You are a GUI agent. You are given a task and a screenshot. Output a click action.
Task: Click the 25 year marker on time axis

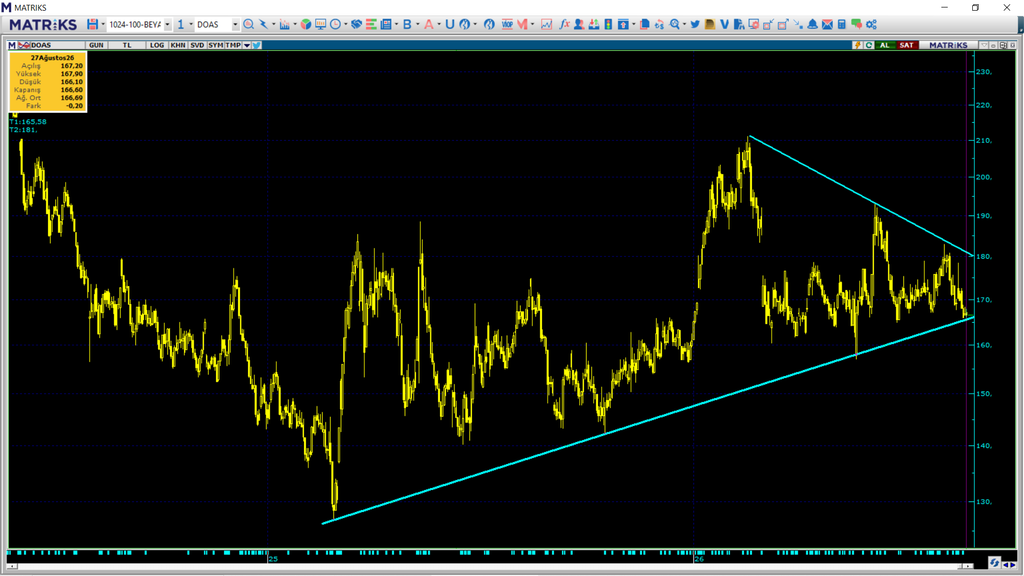tap(273, 558)
